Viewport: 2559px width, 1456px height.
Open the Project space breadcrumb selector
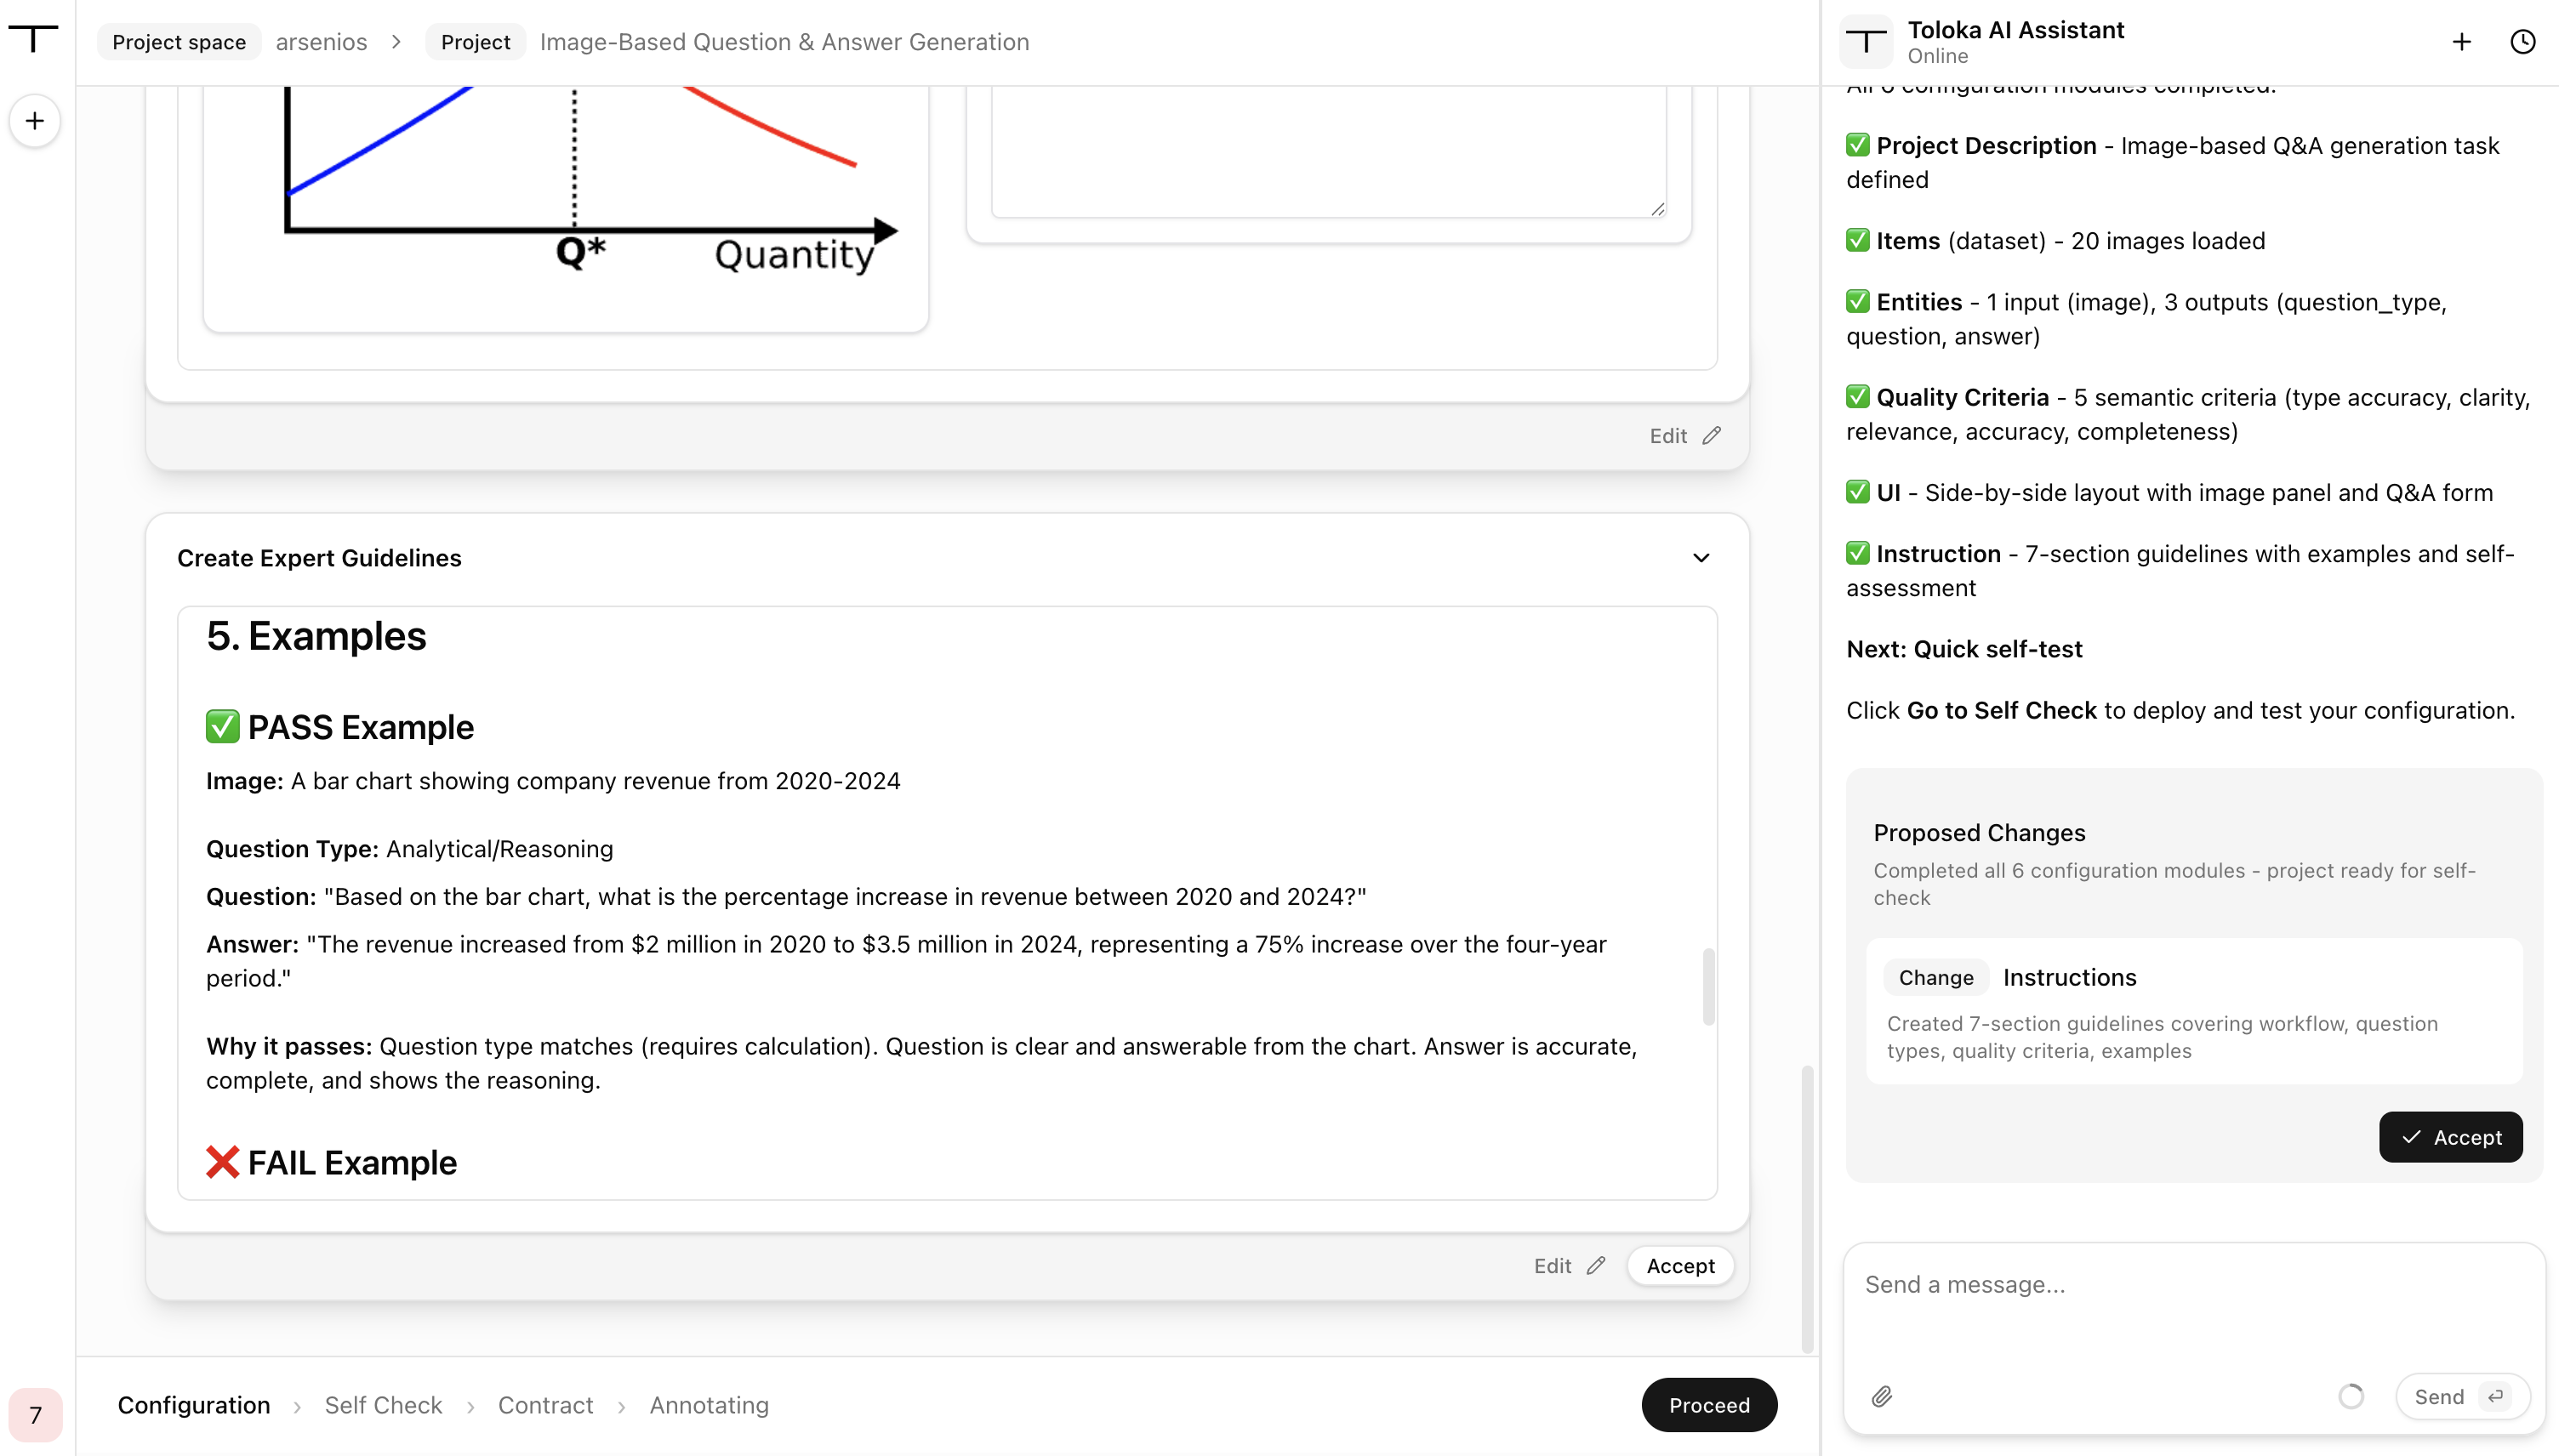click(x=179, y=42)
